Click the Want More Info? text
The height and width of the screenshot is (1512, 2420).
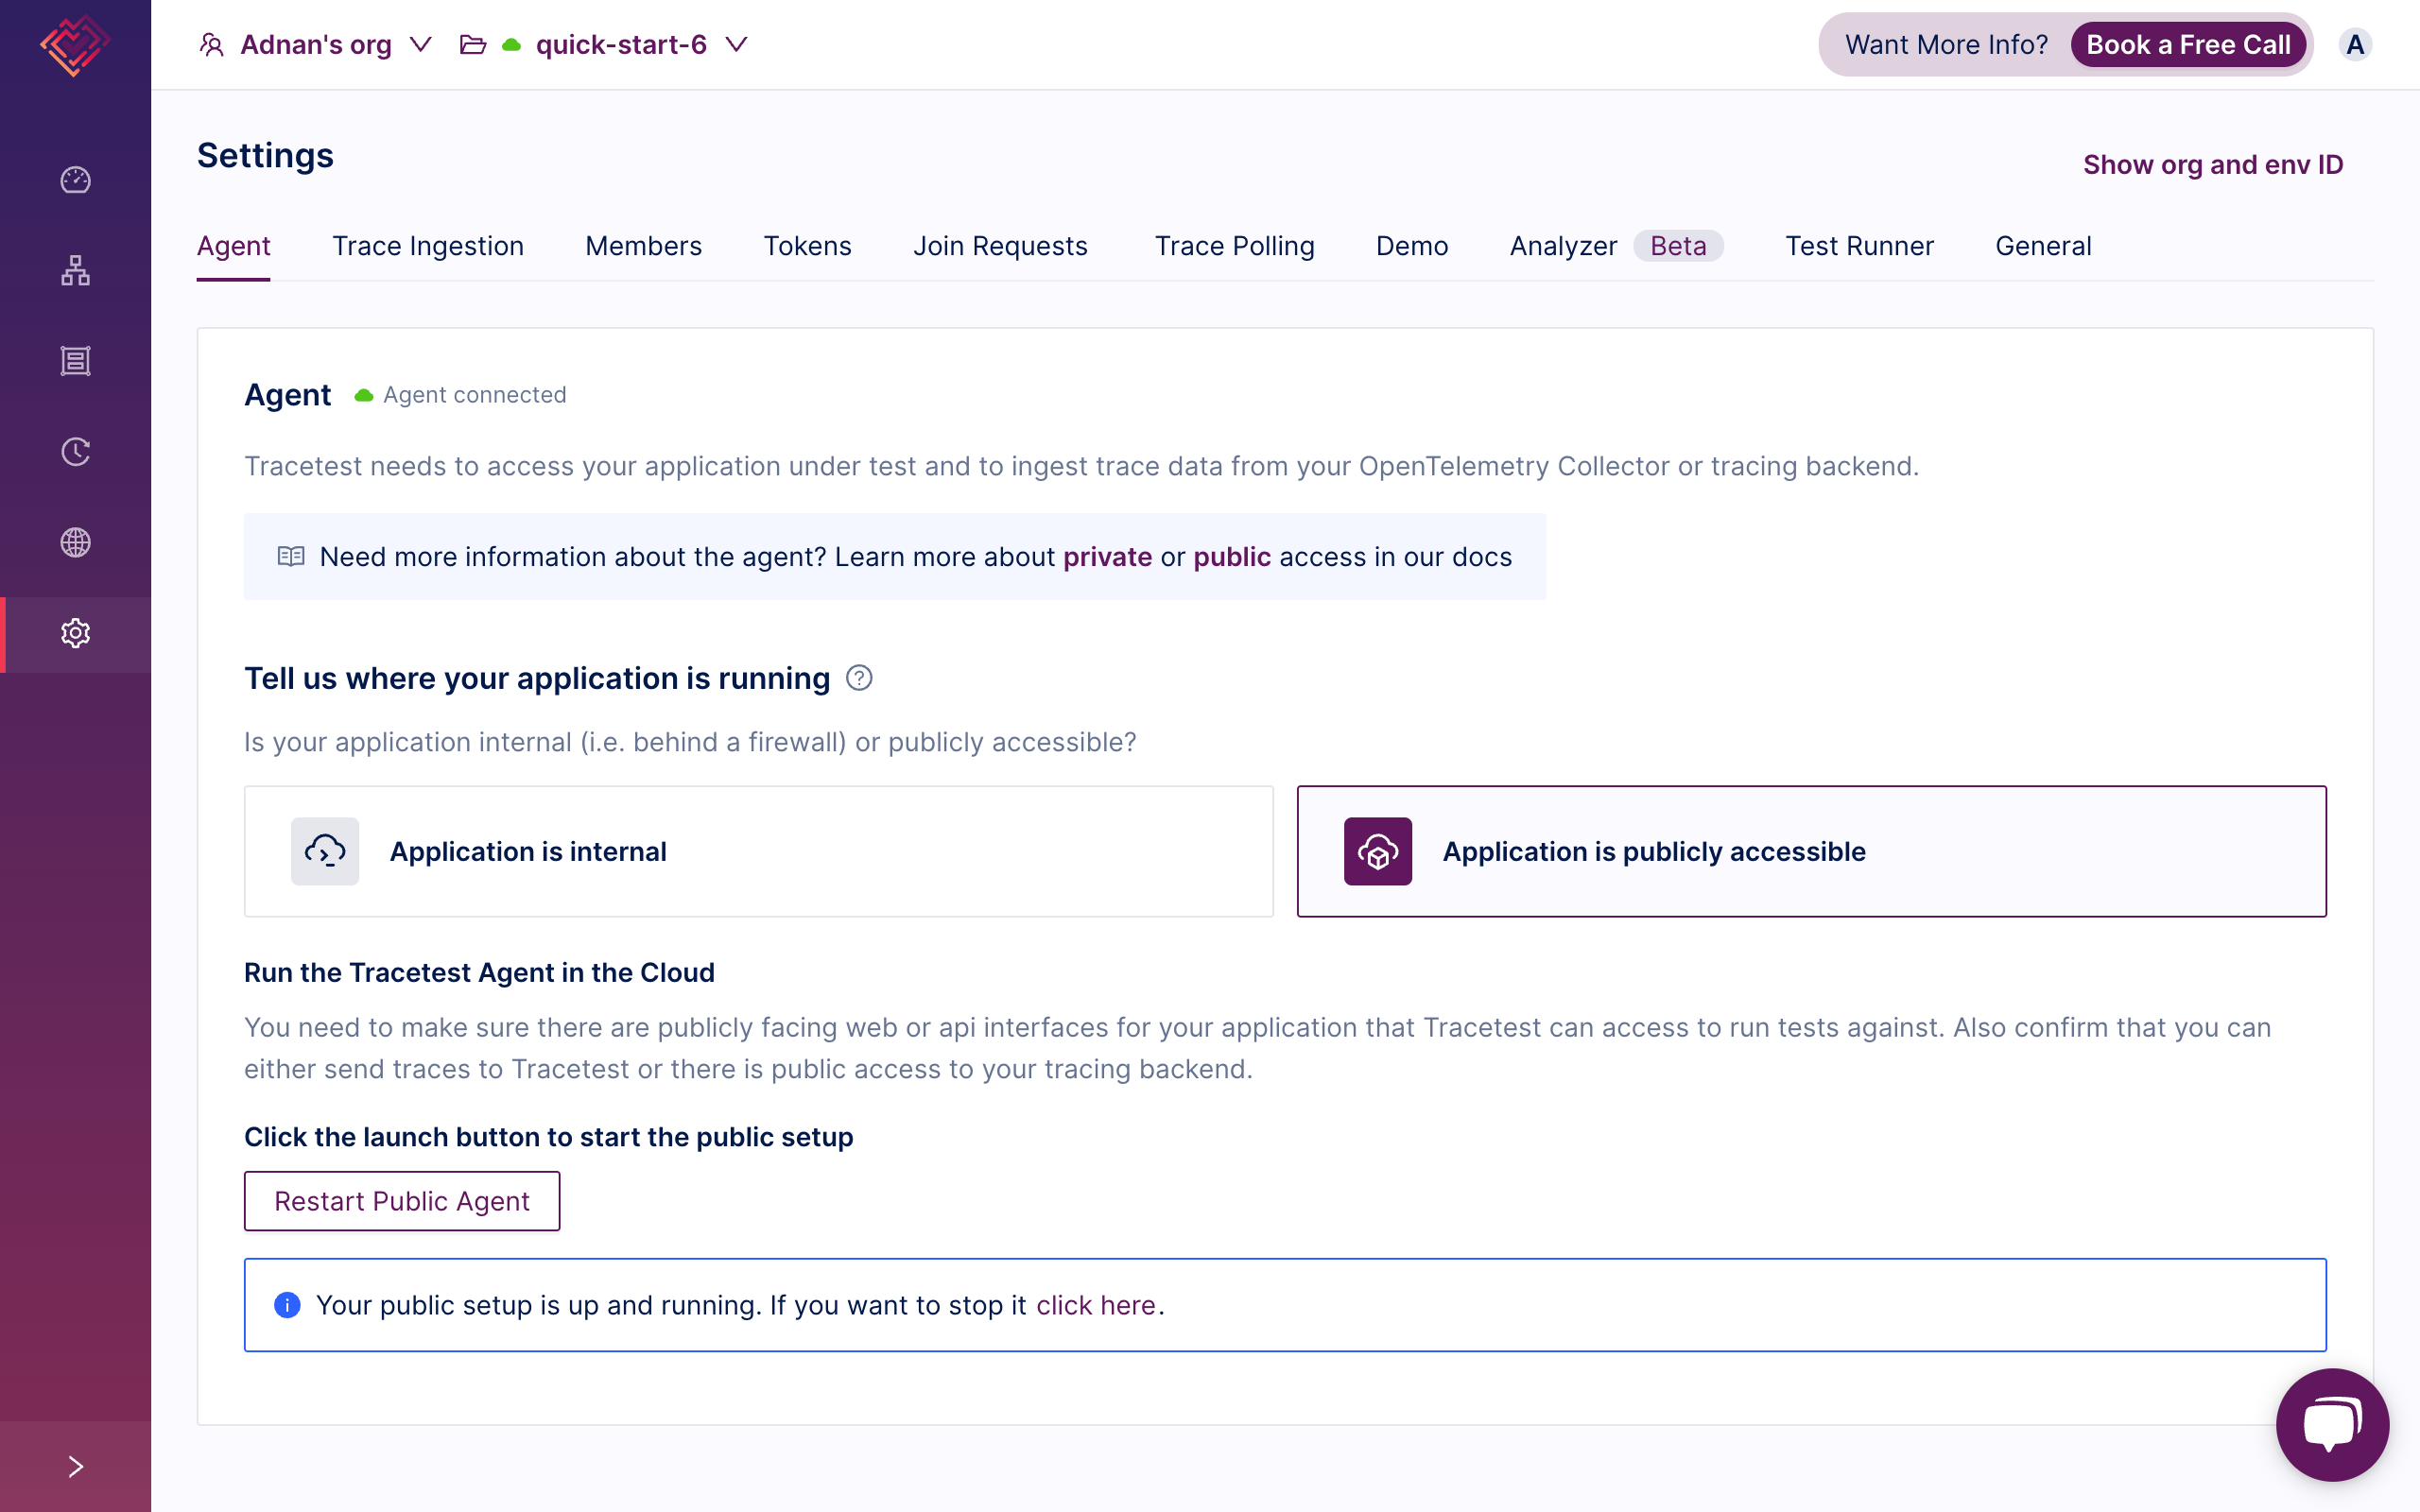coord(1946,45)
